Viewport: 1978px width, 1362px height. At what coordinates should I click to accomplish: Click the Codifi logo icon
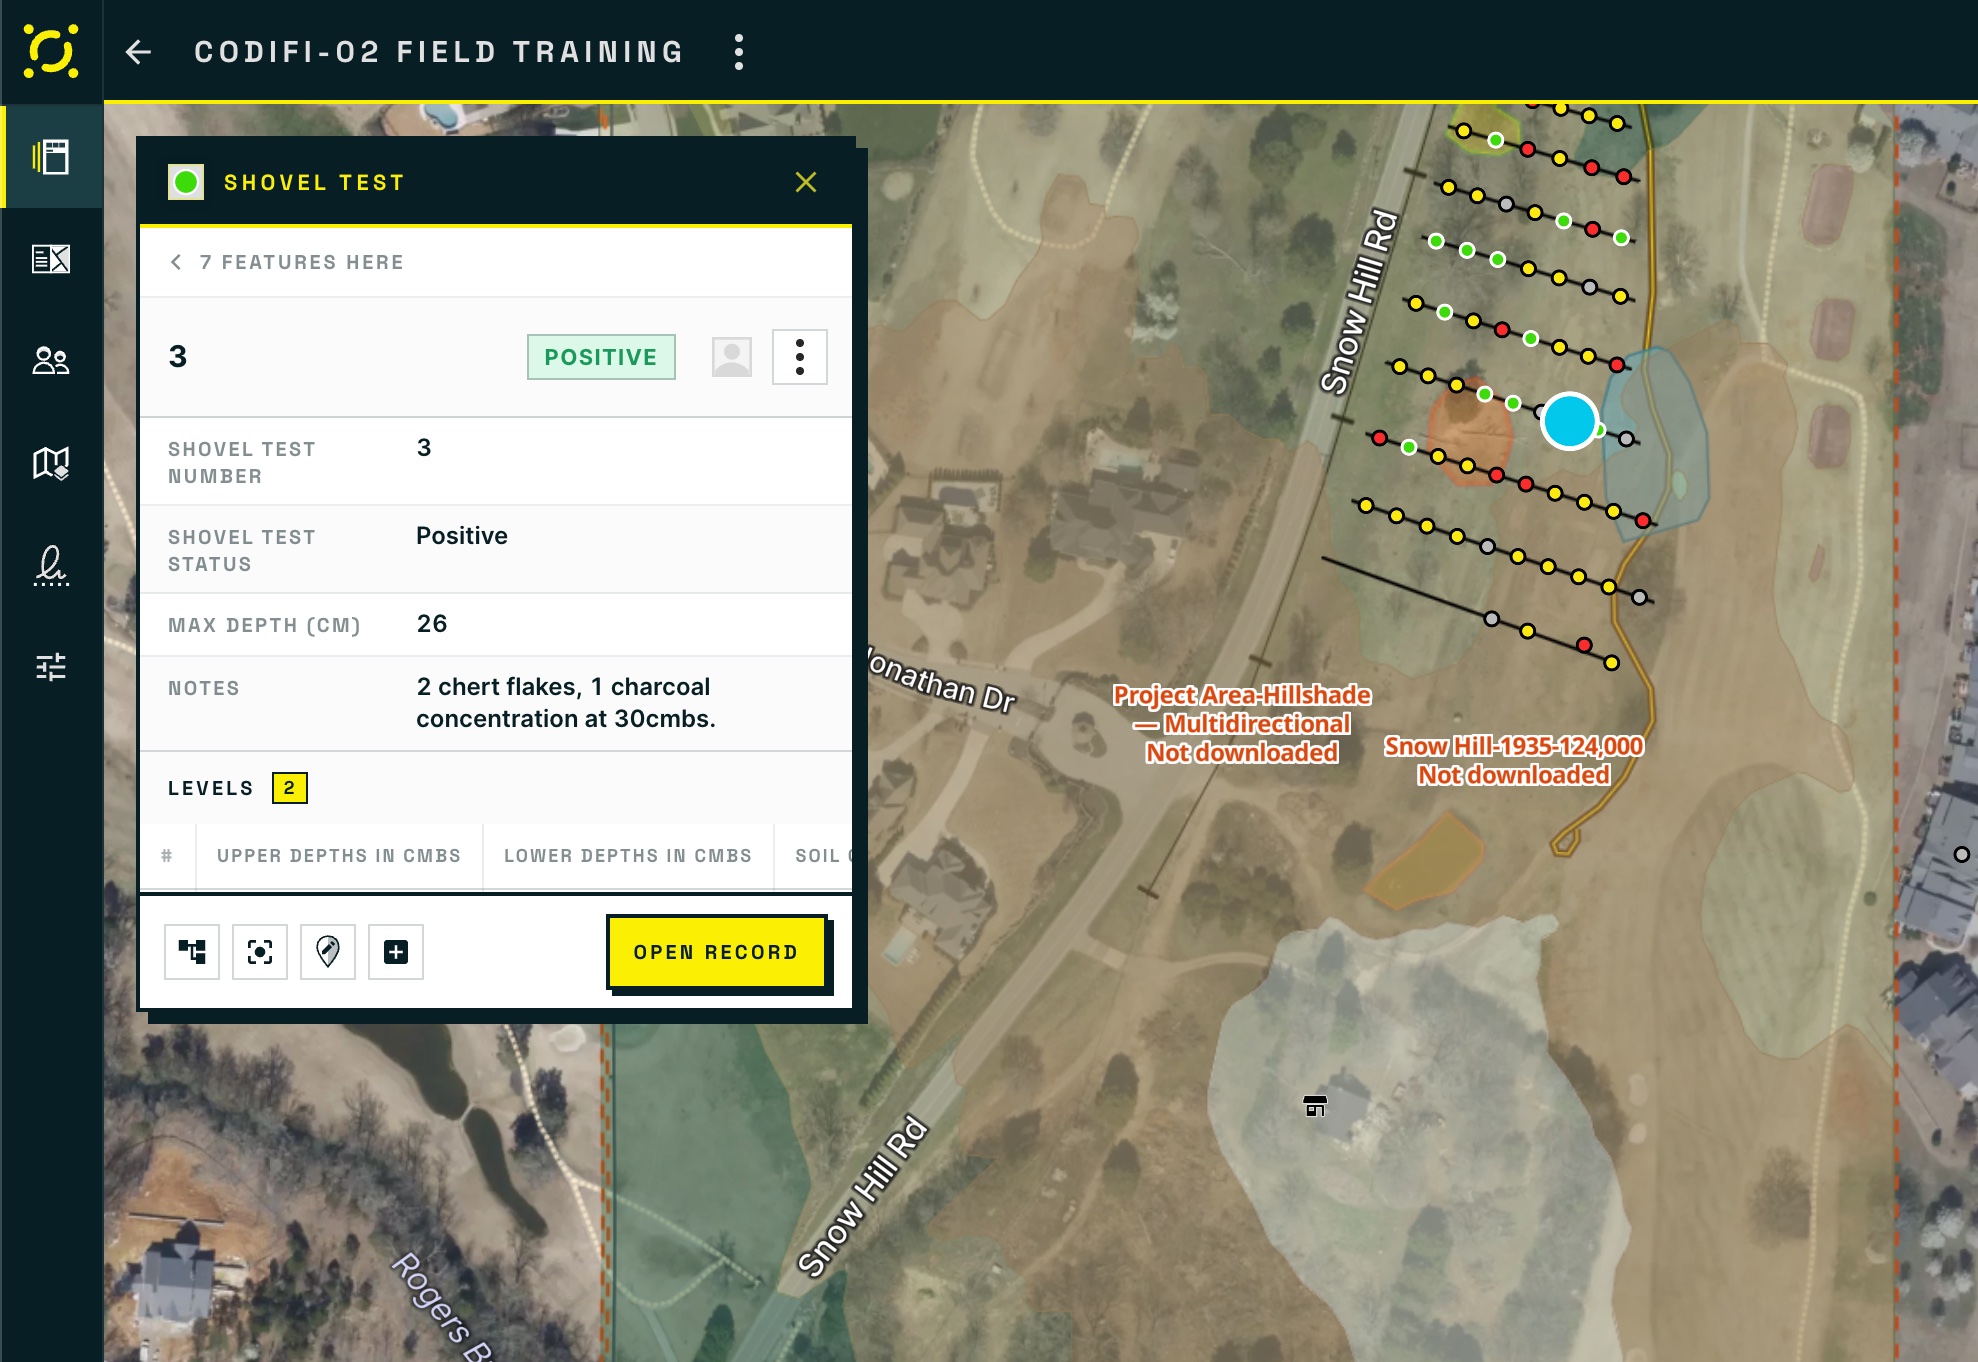pyautogui.click(x=51, y=51)
